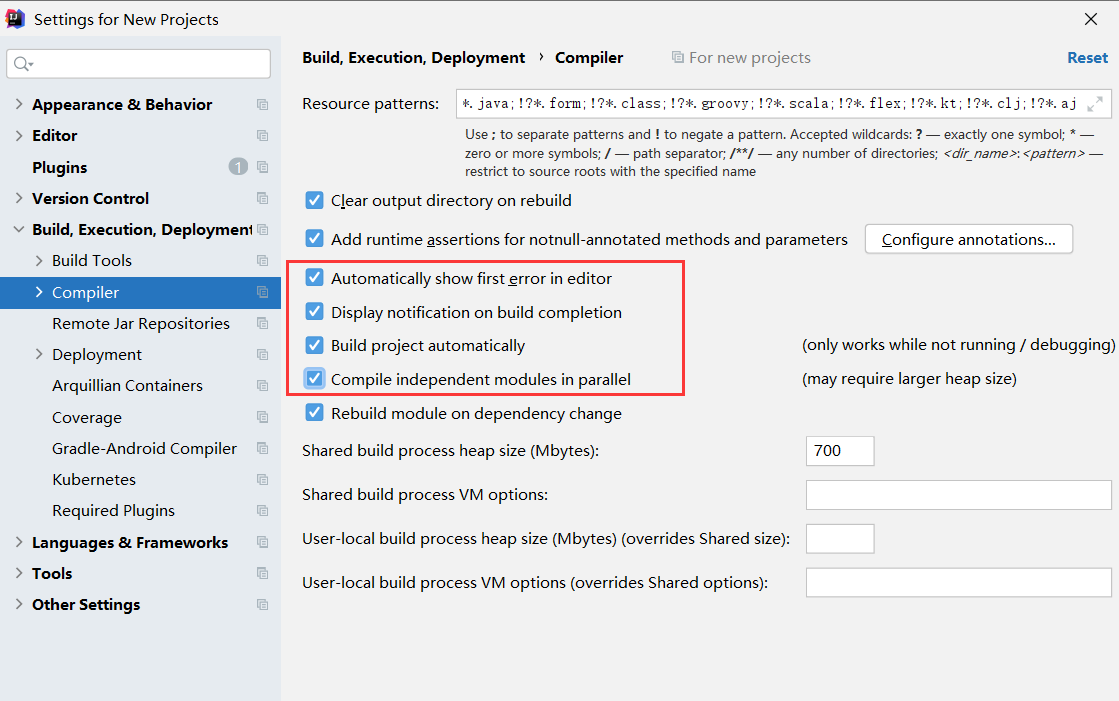This screenshot has height=701, width=1119.
Task: Disable Rebuild module on dependency change
Action: 314,413
